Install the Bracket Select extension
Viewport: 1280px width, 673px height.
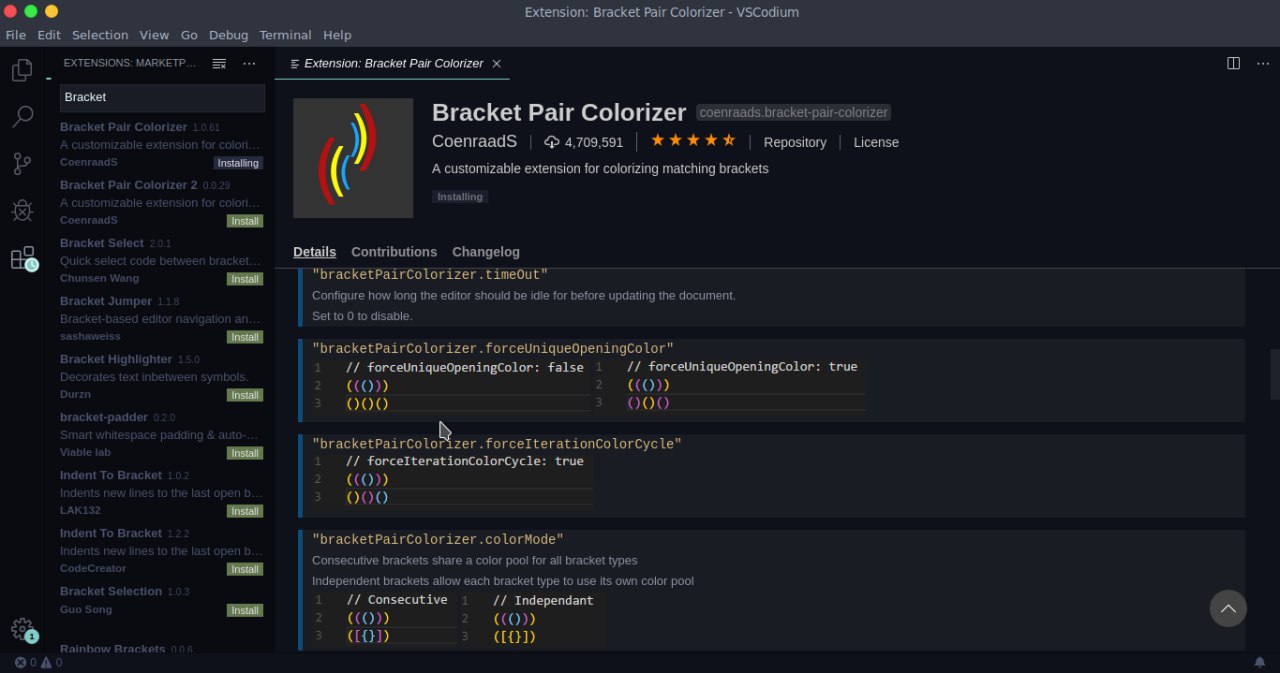point(245,279)
